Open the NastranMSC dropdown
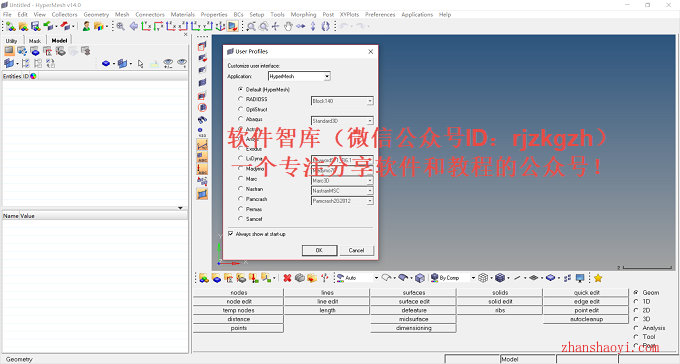This screenshot has width=680, height=364. pos(342,190)
